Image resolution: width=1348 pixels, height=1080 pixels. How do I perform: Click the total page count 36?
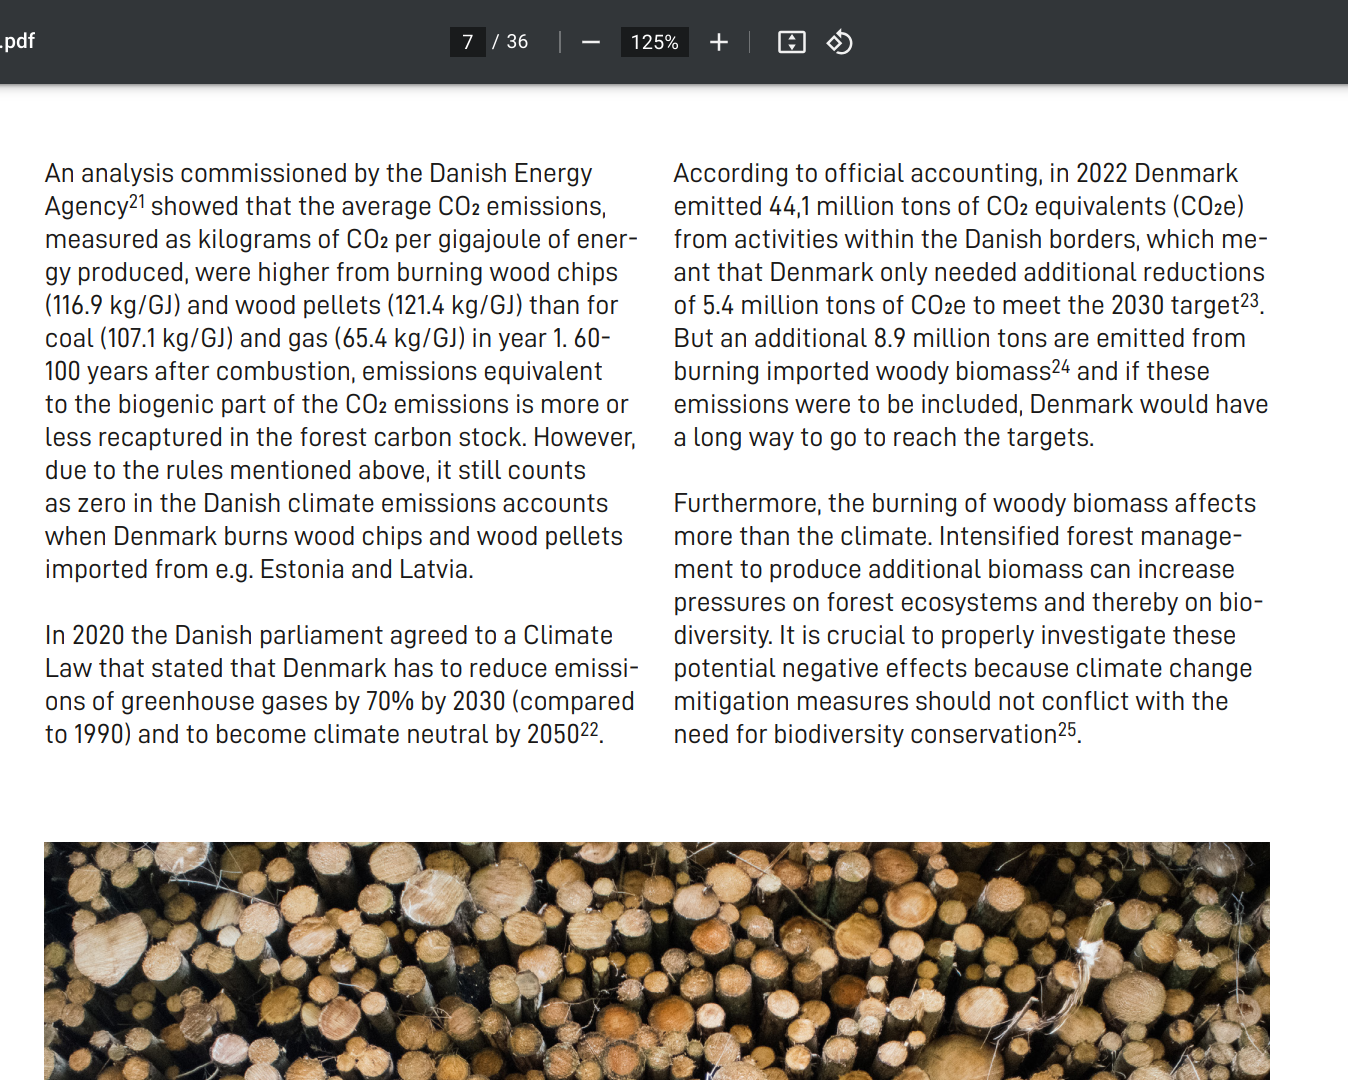[517, 42]
